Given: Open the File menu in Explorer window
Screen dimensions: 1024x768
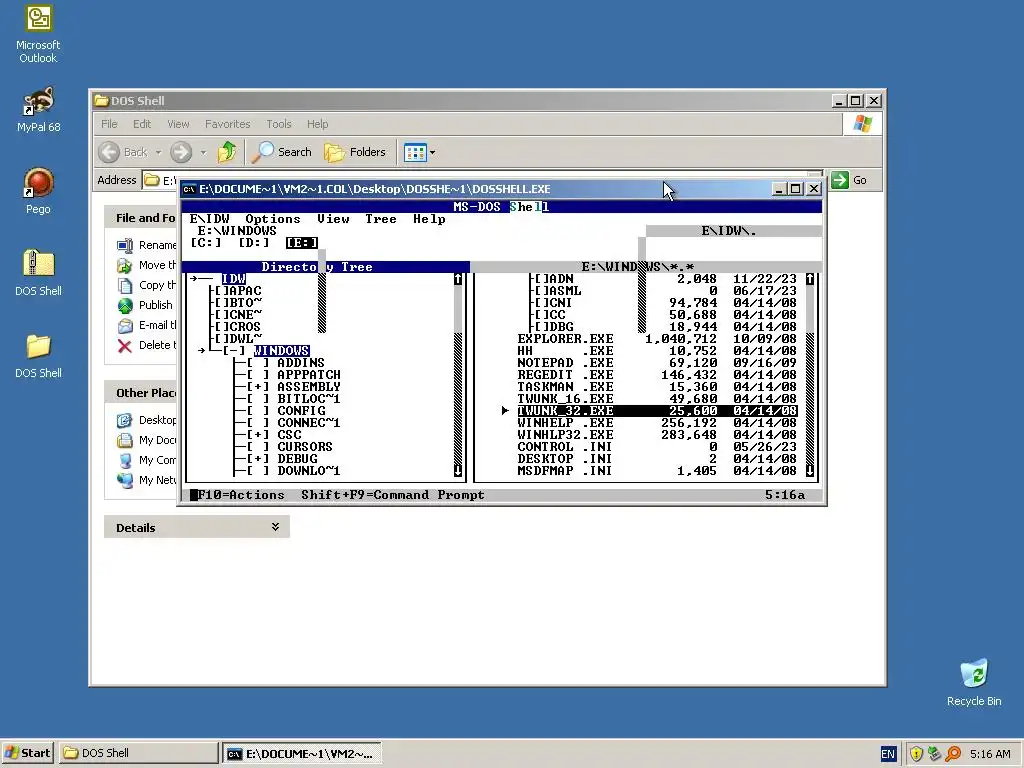Looking at the screenshot, I should [109, 124].
